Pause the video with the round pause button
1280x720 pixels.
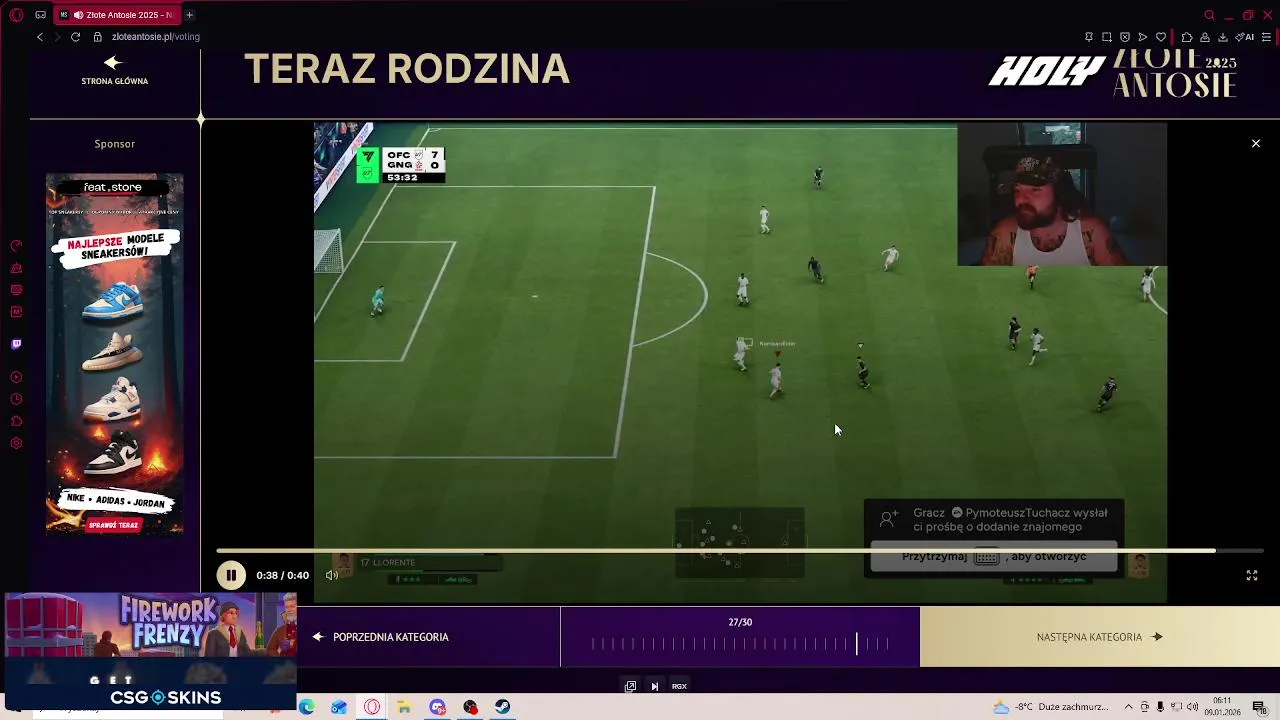point(231,575)
